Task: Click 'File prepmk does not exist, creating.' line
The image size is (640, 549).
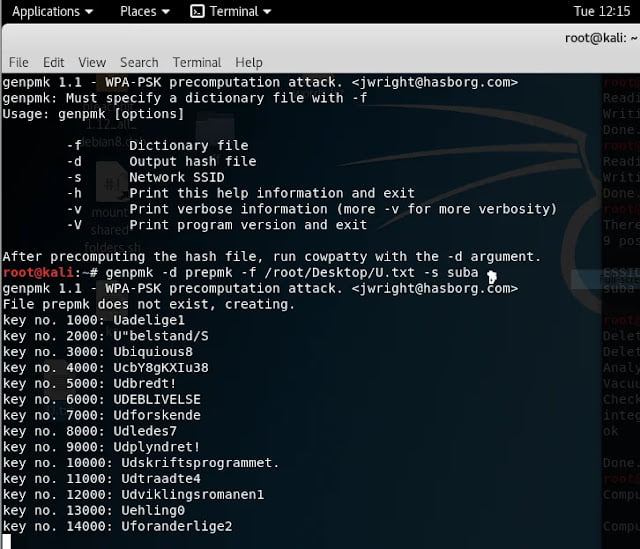Action: [x=149, y=304]
